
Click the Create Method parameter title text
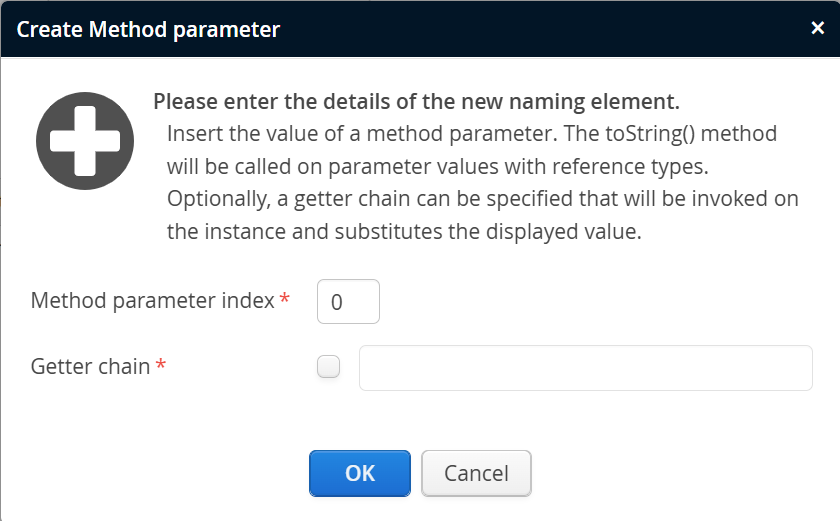point(148,29)
